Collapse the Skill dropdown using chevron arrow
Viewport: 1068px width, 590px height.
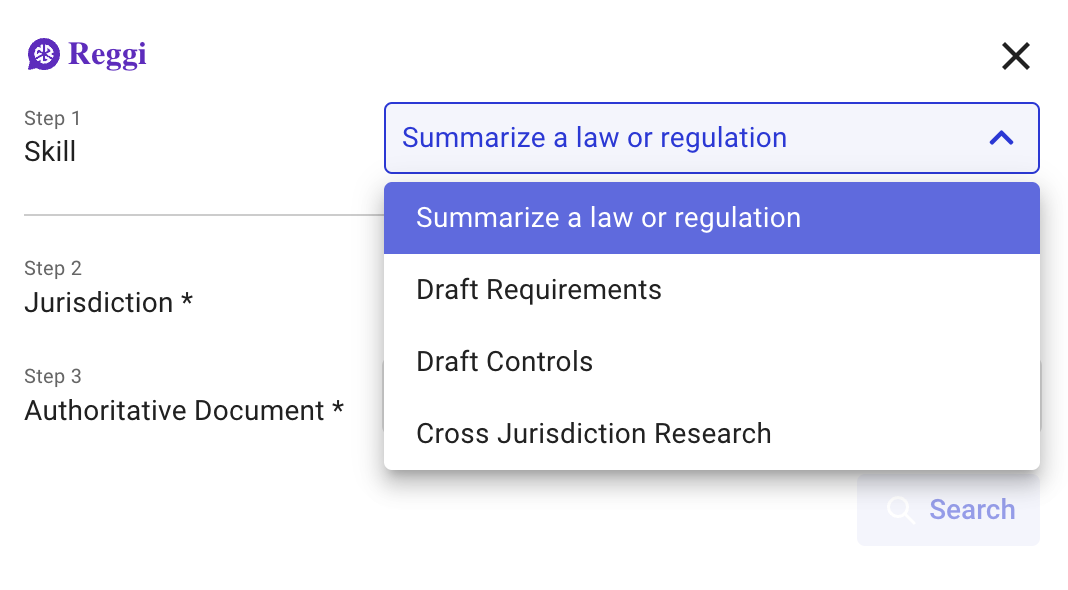[x=1001, y=138]
